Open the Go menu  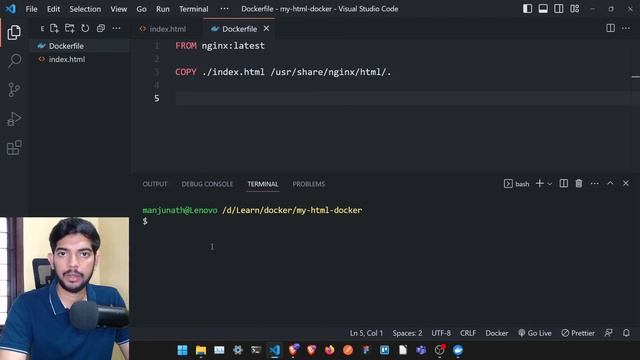pyautogui.click(x=141, y=9)
